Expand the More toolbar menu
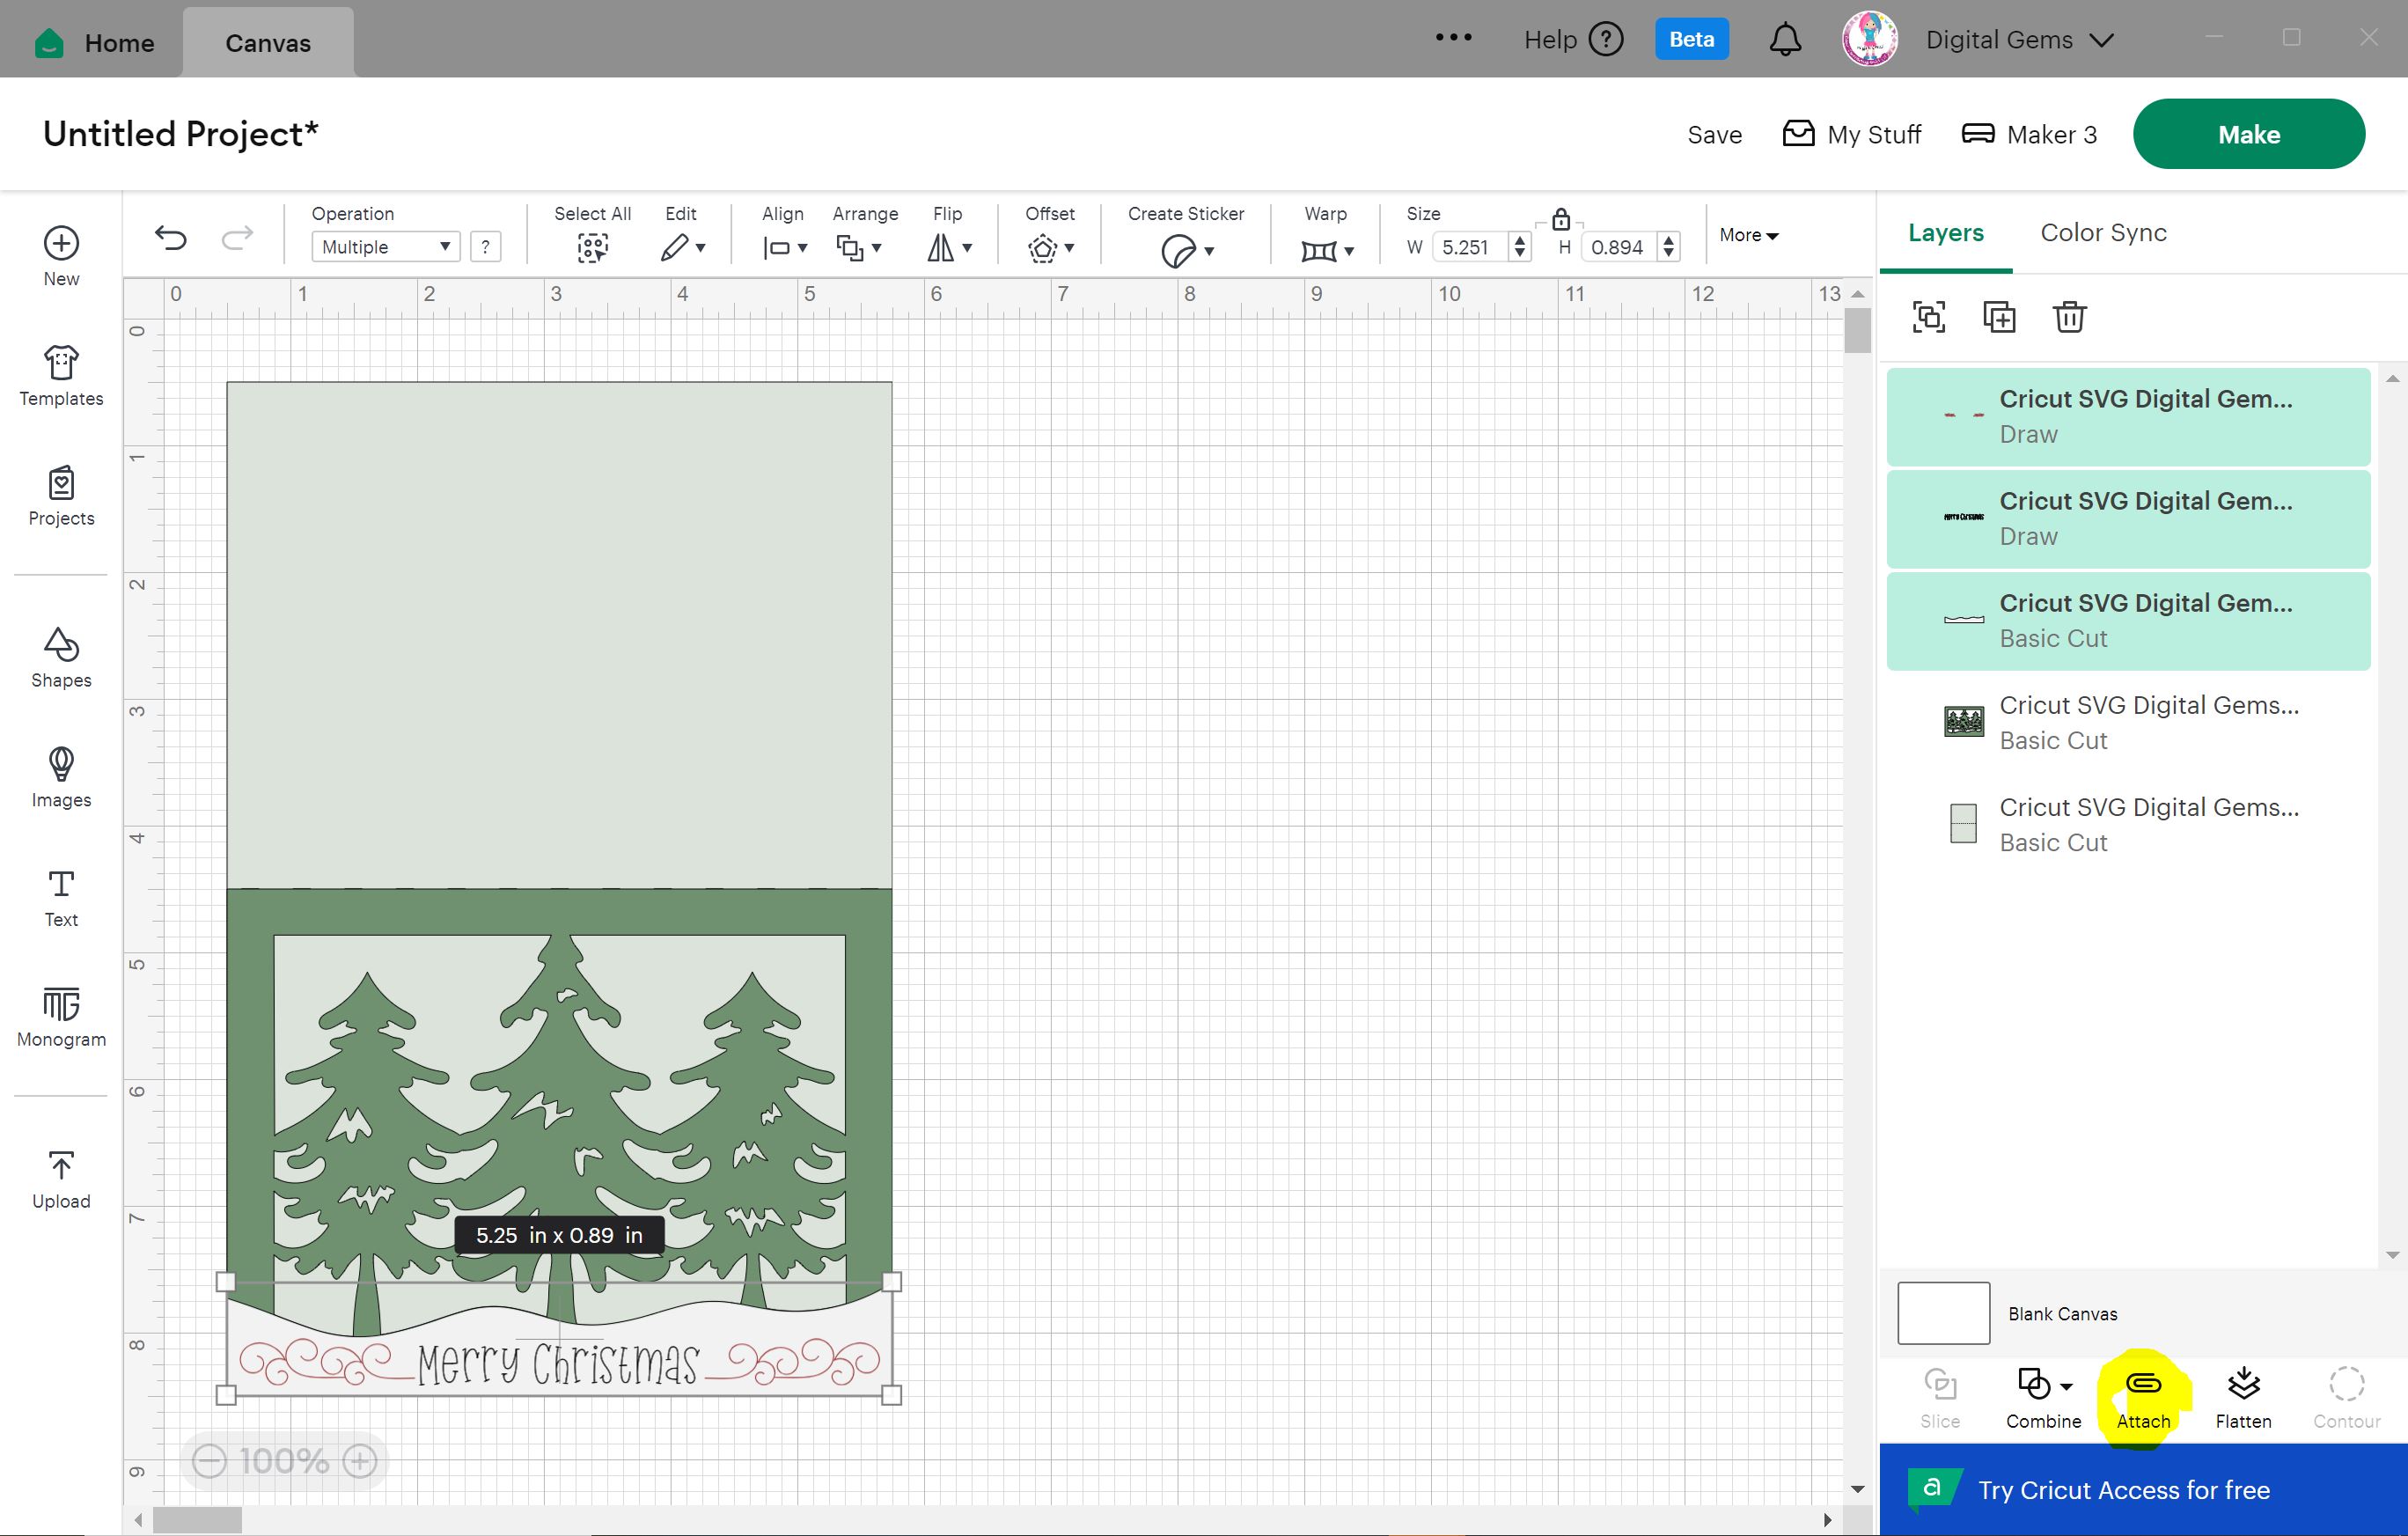This screenshot has height=1536, width=2408. (1748, 235)
